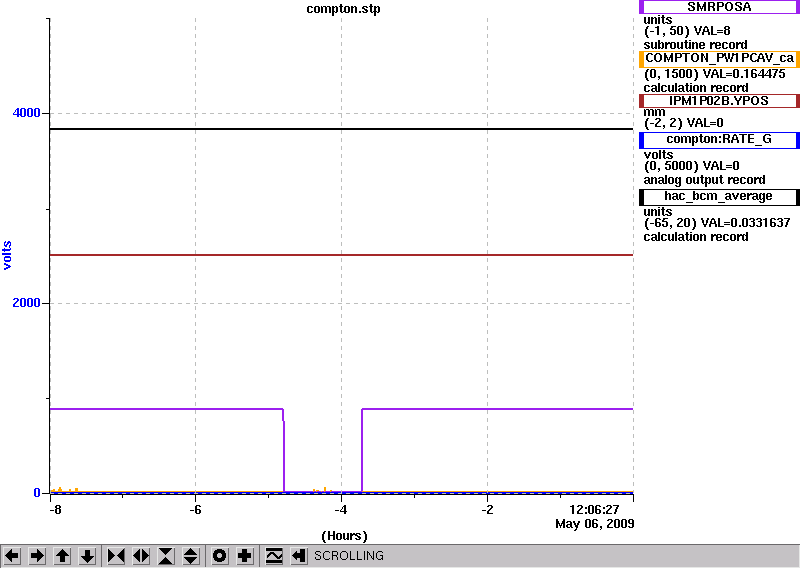The width and height of the screenshot is (800, 568).
Task: Click the -6 hours x-axis label
Action: pyautogui.click(x=195, y=509)
